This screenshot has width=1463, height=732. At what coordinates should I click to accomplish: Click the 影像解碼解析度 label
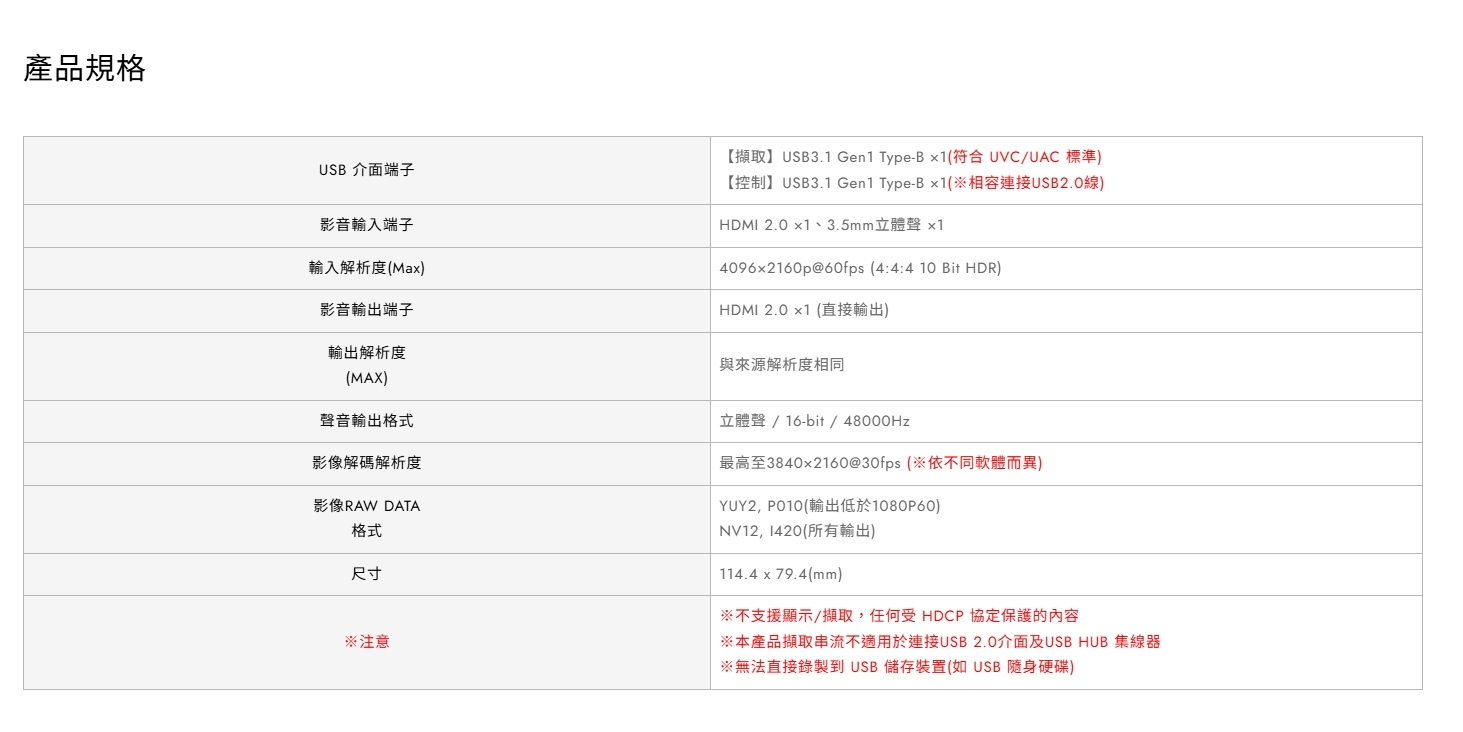366,463
